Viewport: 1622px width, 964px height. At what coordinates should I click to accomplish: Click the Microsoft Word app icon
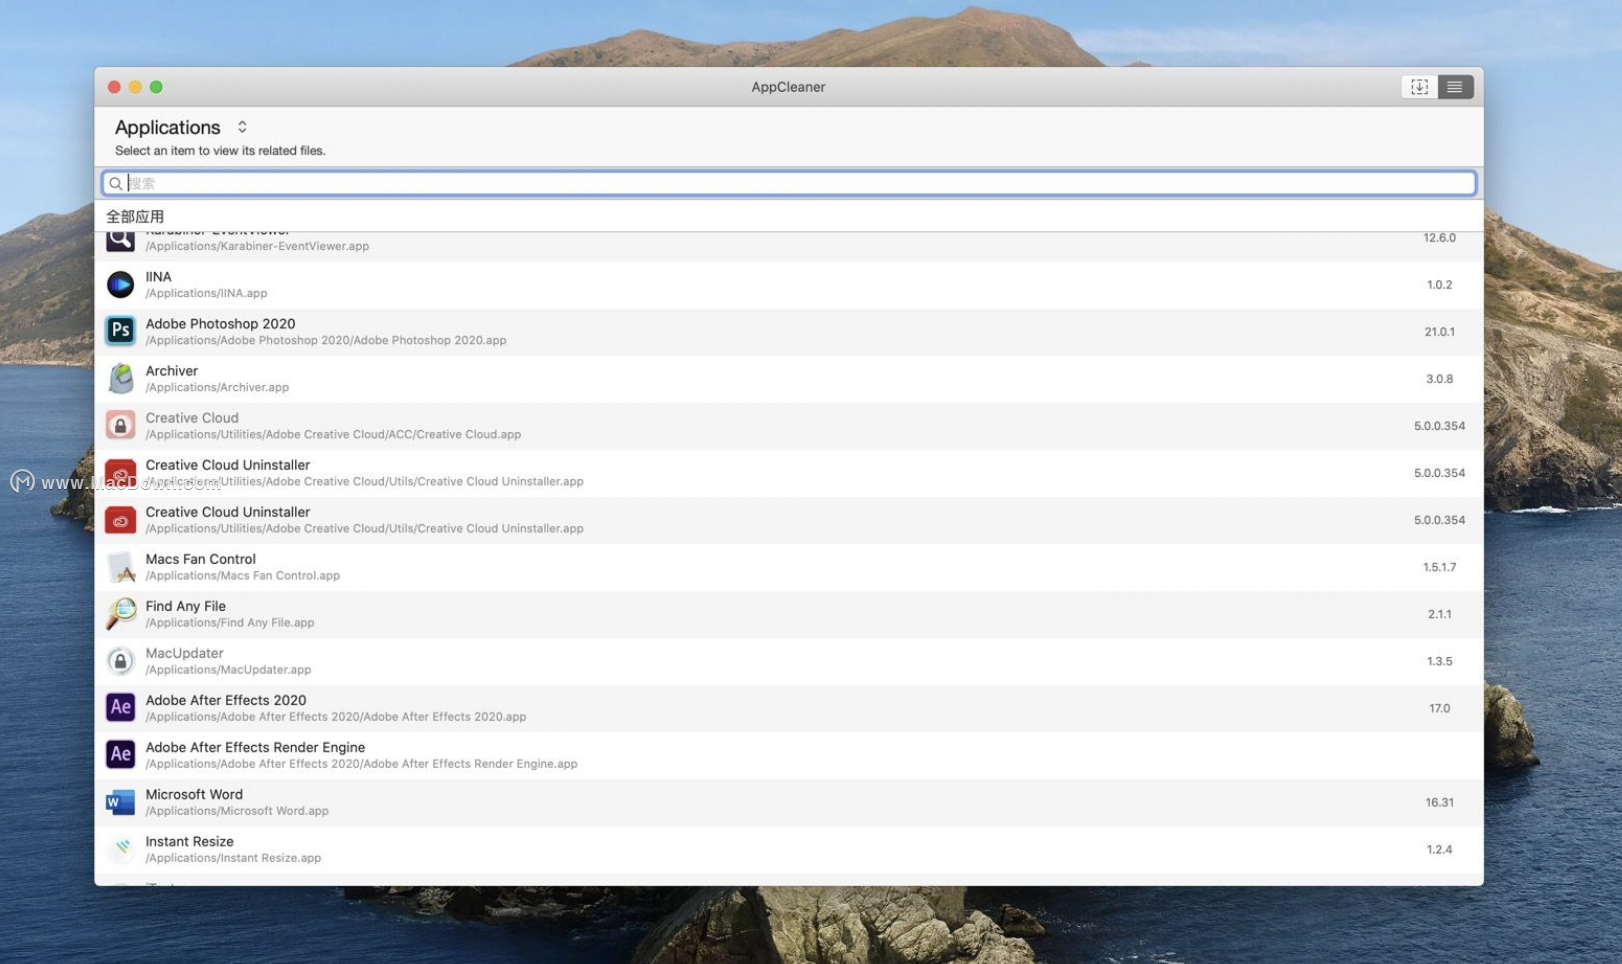(x=120, y=802)
